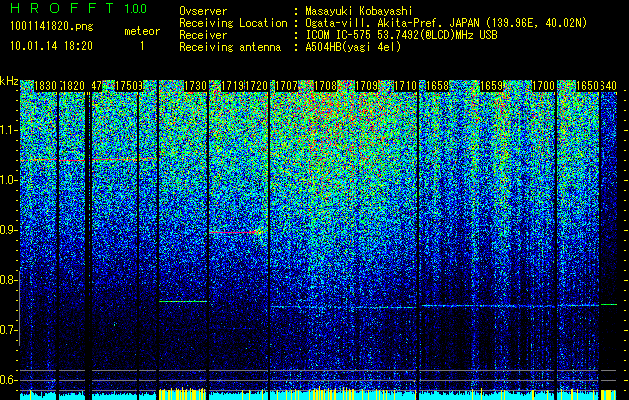Screen dimensions: 629x400
Task: Click the yellow power bars under 1730 segment
Action: (183, 394)
